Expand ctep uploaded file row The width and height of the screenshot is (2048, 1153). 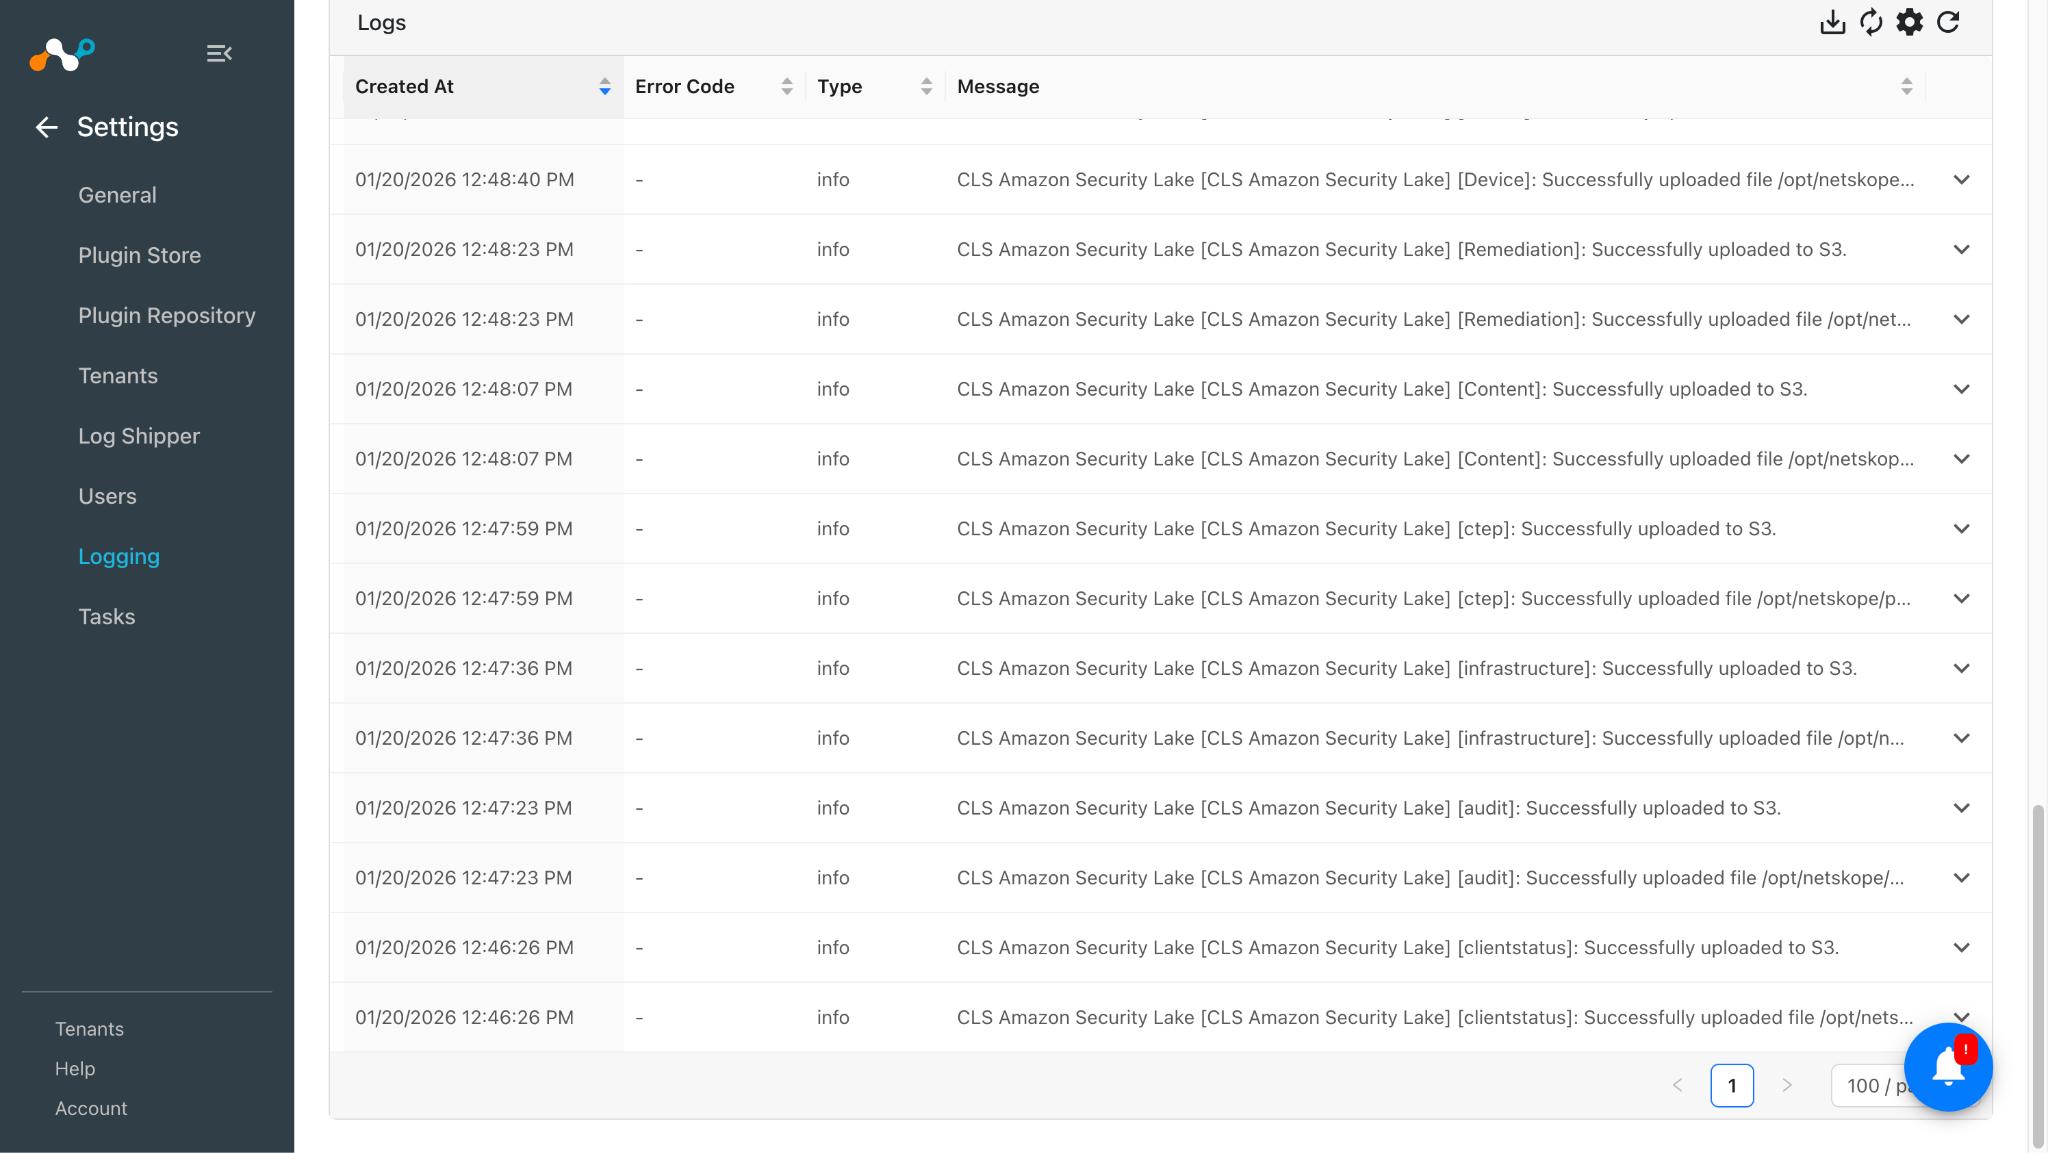[1961, 599]
